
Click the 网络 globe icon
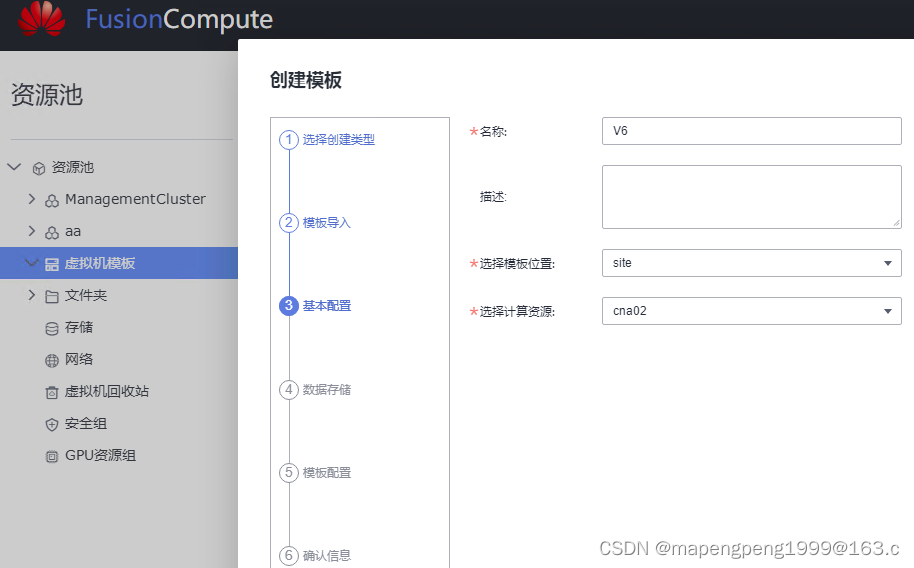(52, 361)
